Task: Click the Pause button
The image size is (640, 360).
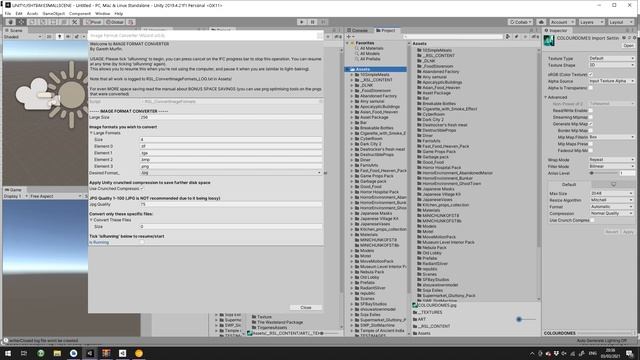Action: pos(313,22)
